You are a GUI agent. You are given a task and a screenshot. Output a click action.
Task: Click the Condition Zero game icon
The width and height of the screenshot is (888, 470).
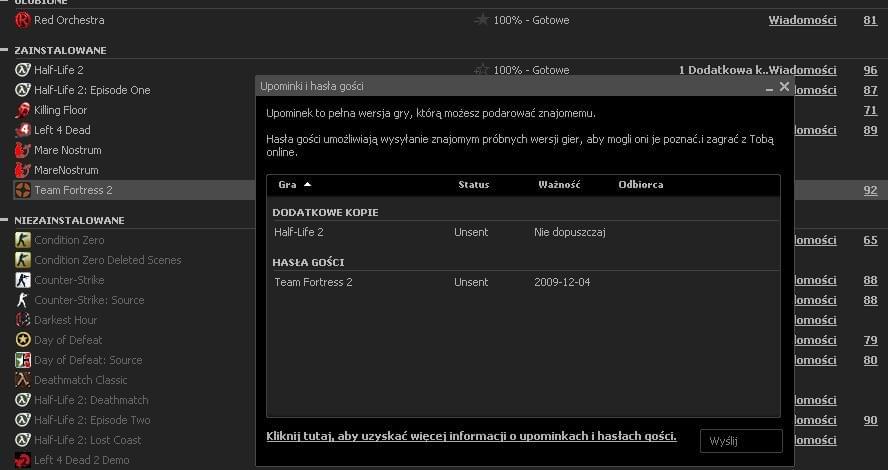click(23, 240)
